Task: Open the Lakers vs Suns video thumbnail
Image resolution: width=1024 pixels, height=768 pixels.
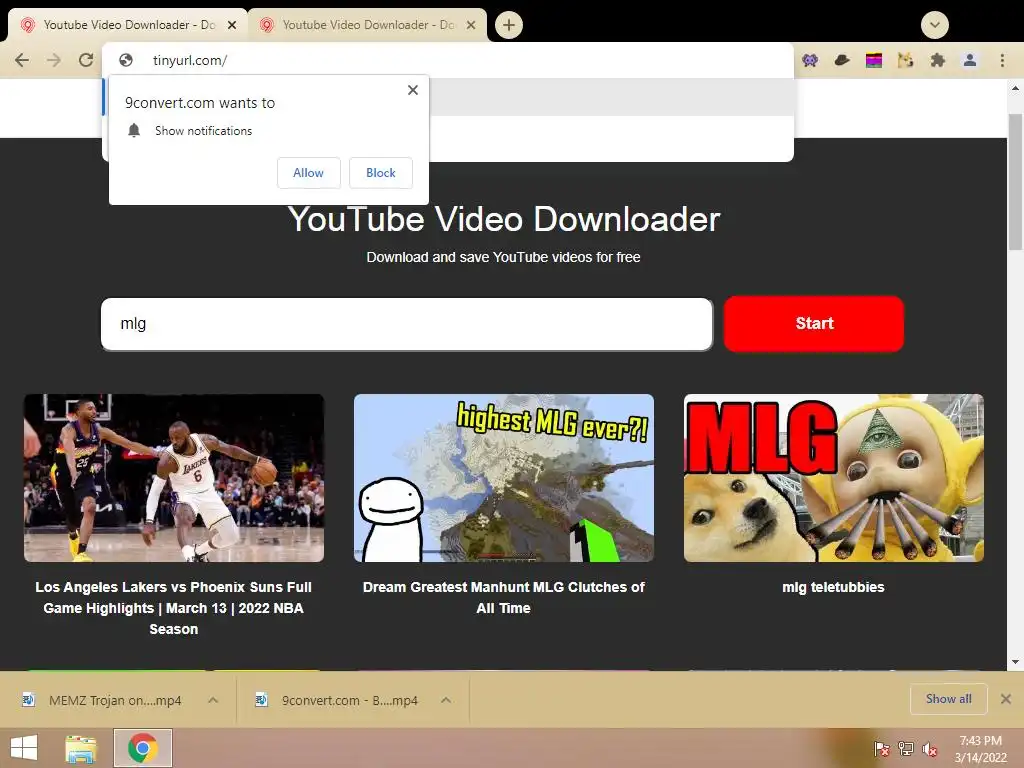Action: click(174, 477)
